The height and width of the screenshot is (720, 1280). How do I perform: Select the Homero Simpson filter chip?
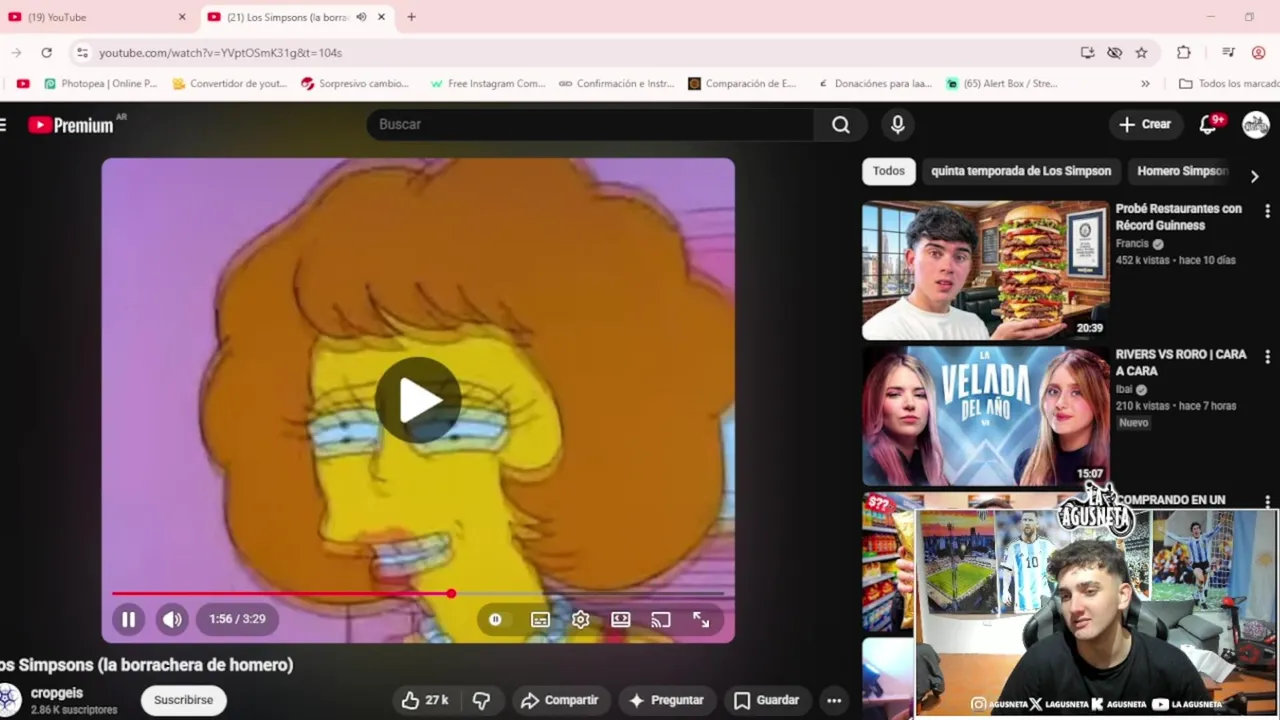tap(1182, 171)
